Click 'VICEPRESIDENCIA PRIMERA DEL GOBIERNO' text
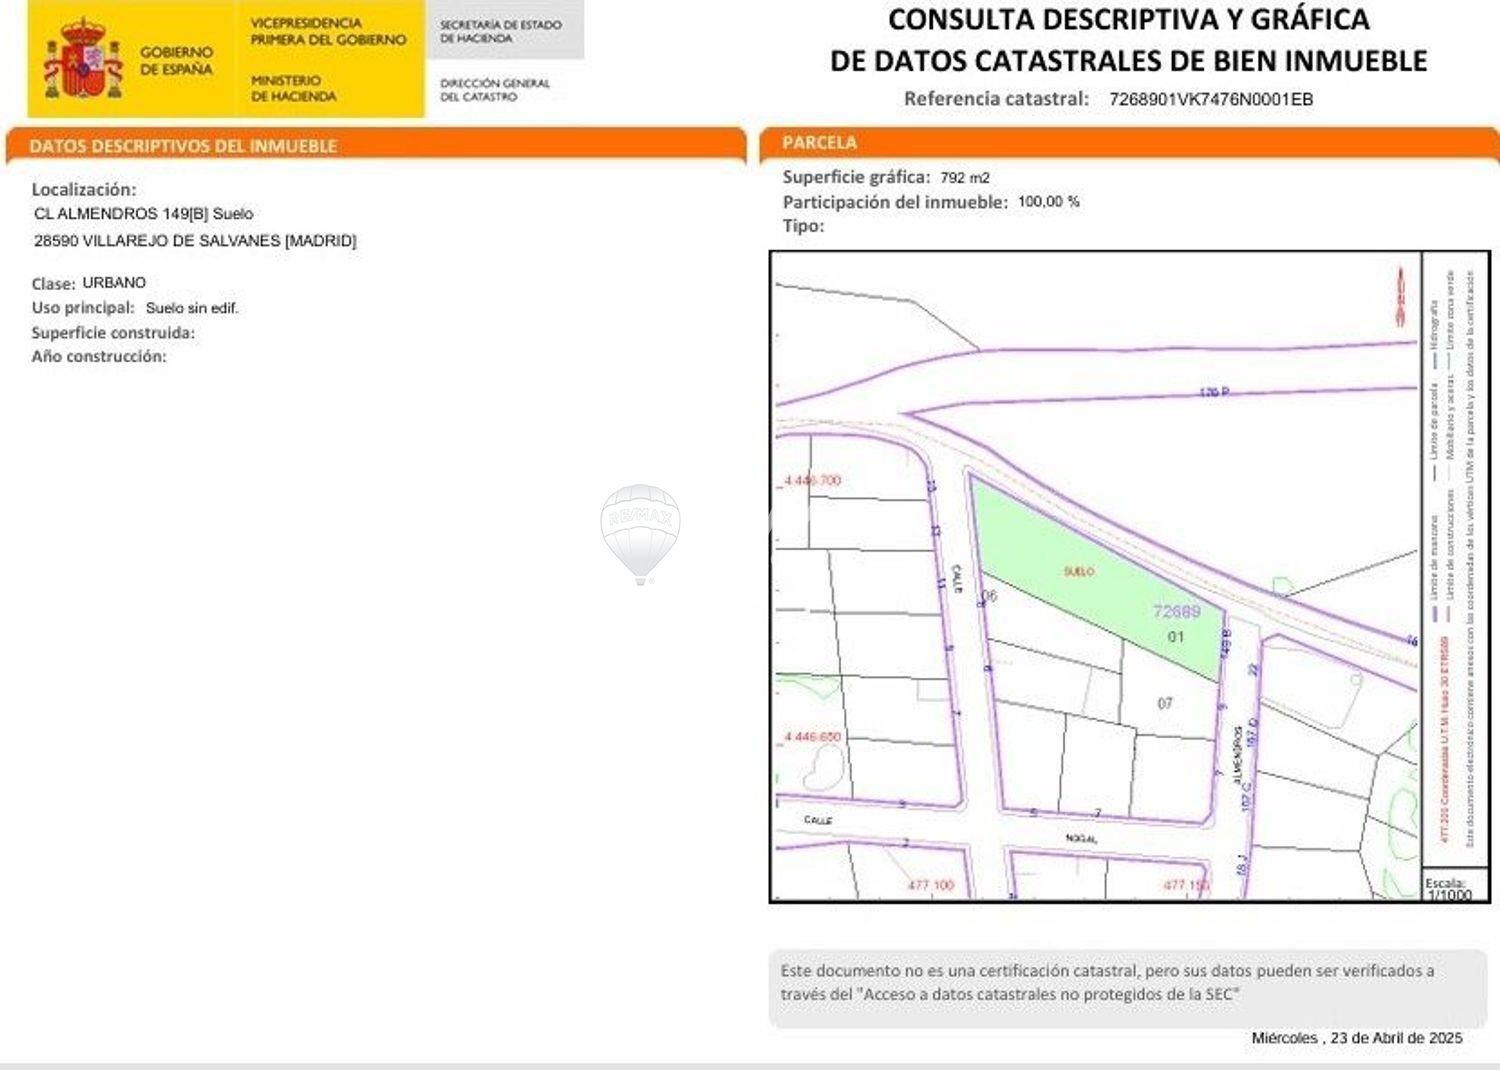Viewport: 1500px width, 1070px height. (328, 31)
